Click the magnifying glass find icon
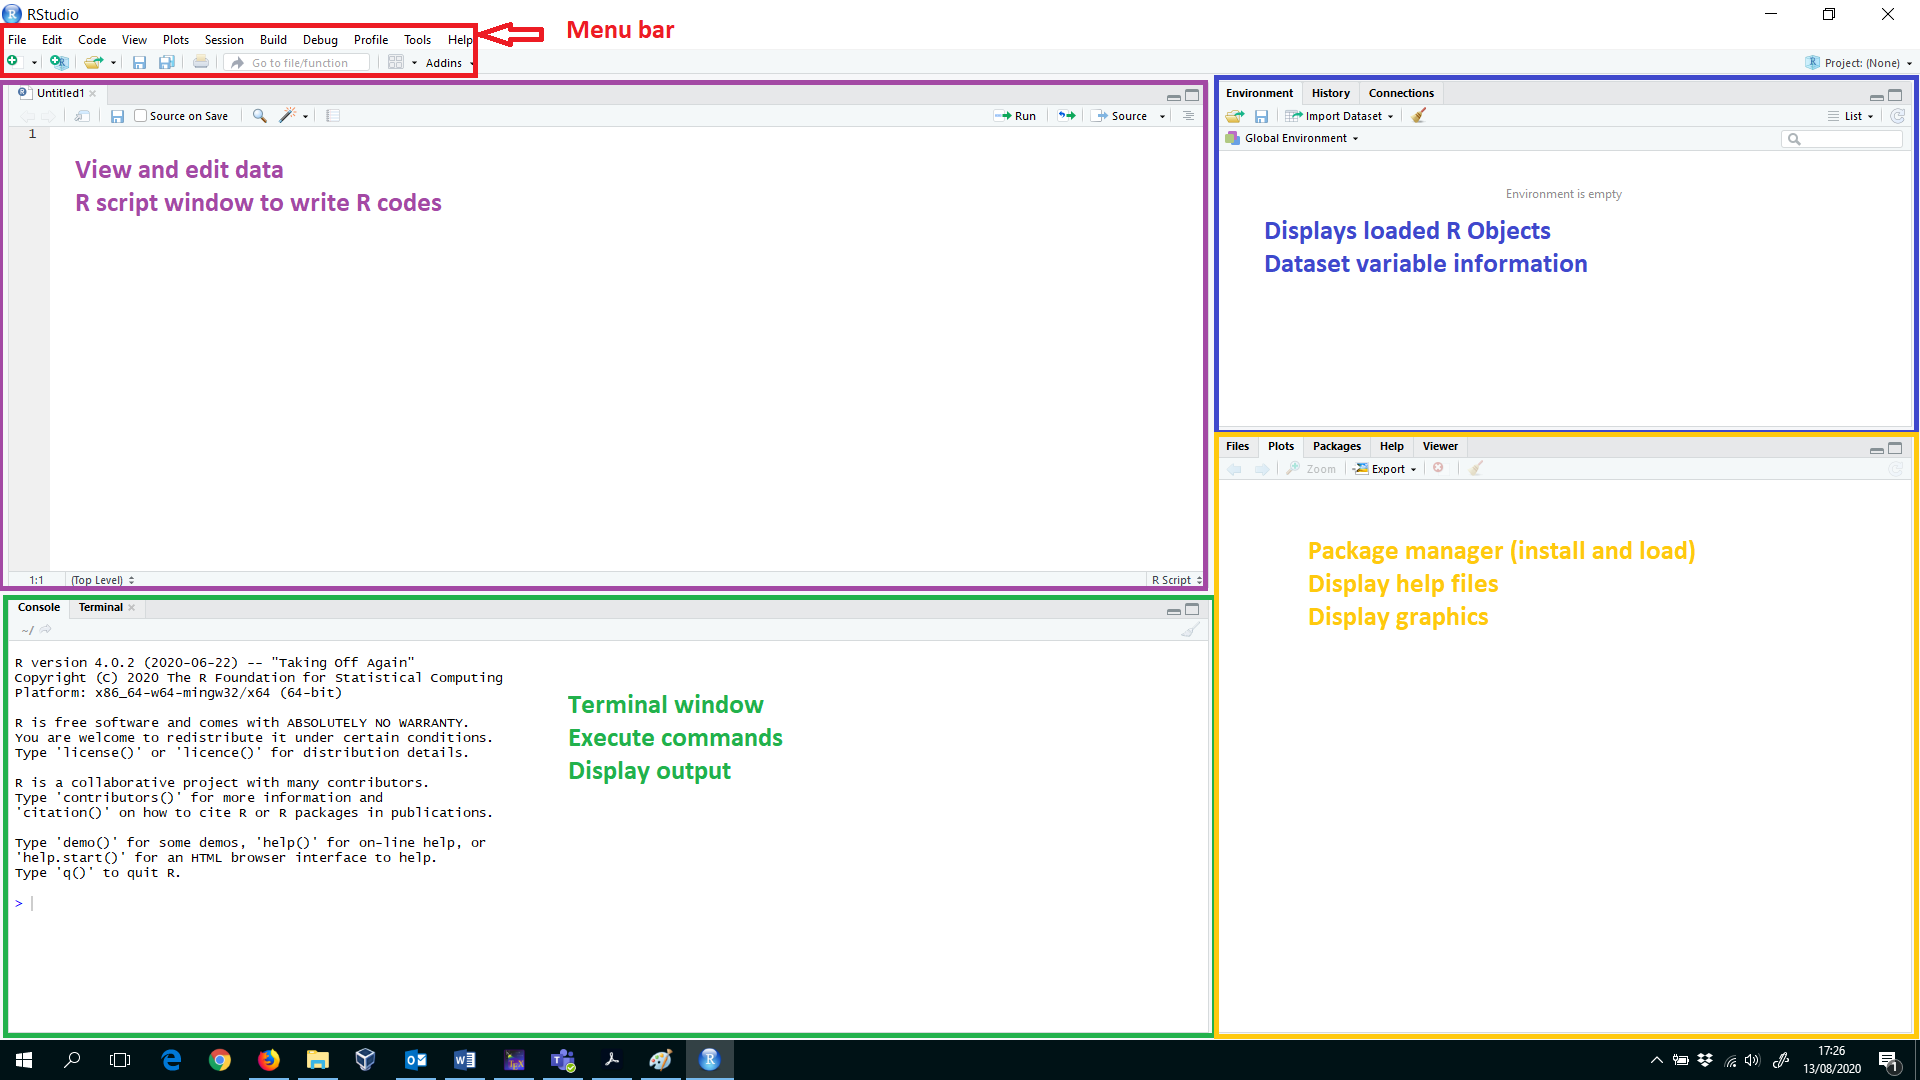Image resolution: width=1920 pixels, height=1080 pixels. coord(259,115)
